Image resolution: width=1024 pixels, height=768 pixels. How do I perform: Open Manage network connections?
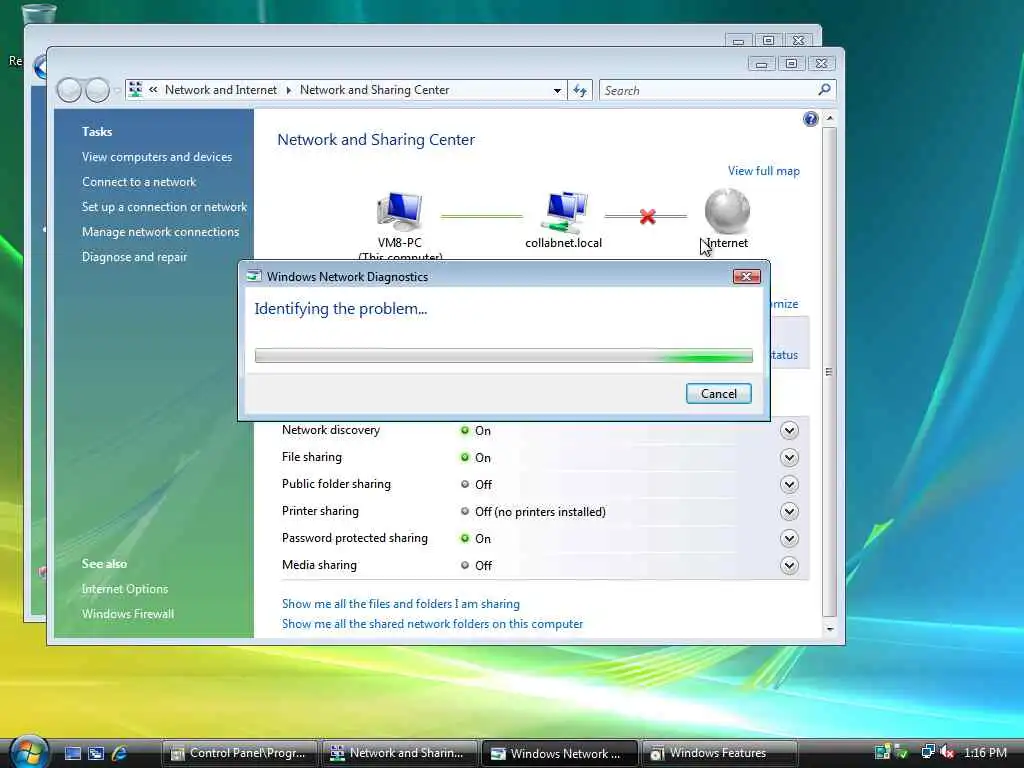pos(160,232)
